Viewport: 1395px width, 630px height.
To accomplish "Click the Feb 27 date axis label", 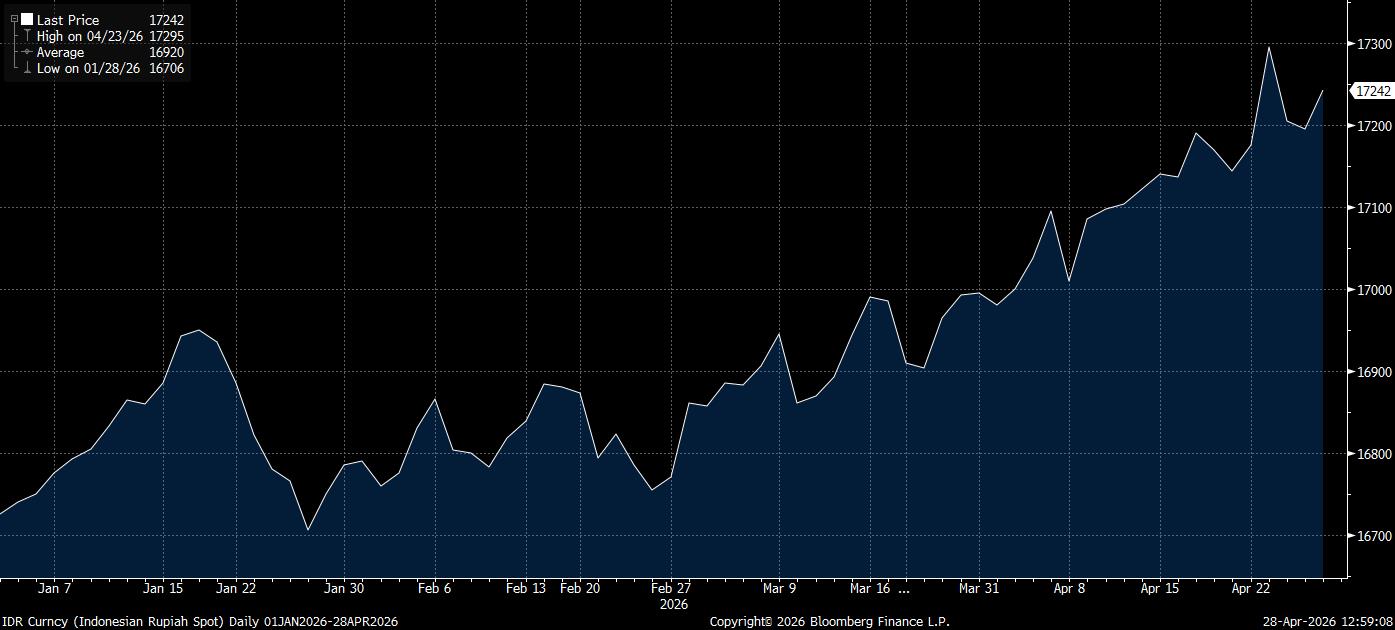I will coord(670,589).
